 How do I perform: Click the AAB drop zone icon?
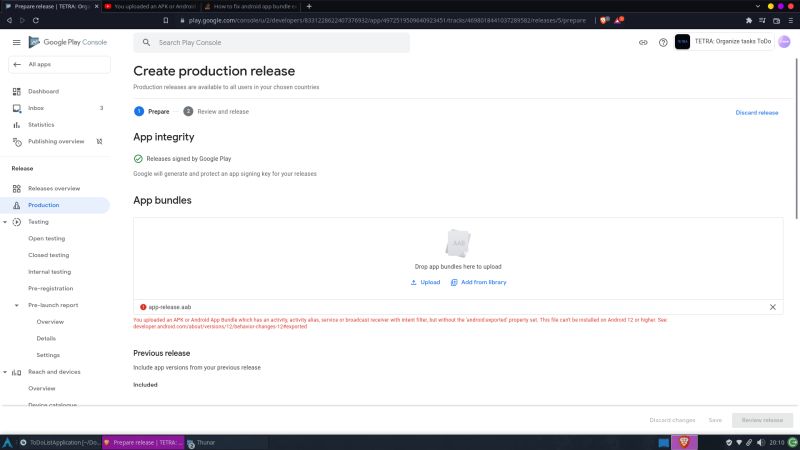coord(458,243)
